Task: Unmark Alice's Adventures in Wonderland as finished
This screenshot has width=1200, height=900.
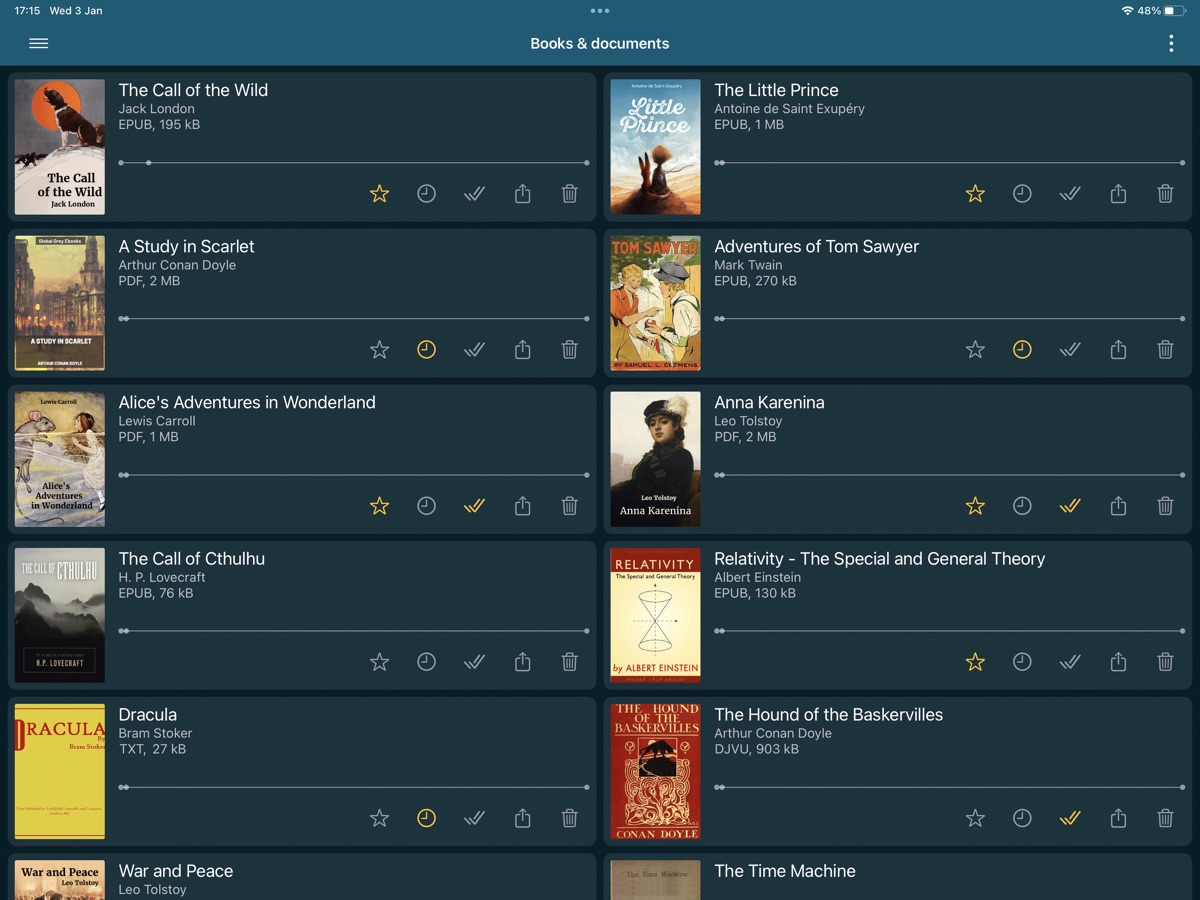Action: [474, 506]
